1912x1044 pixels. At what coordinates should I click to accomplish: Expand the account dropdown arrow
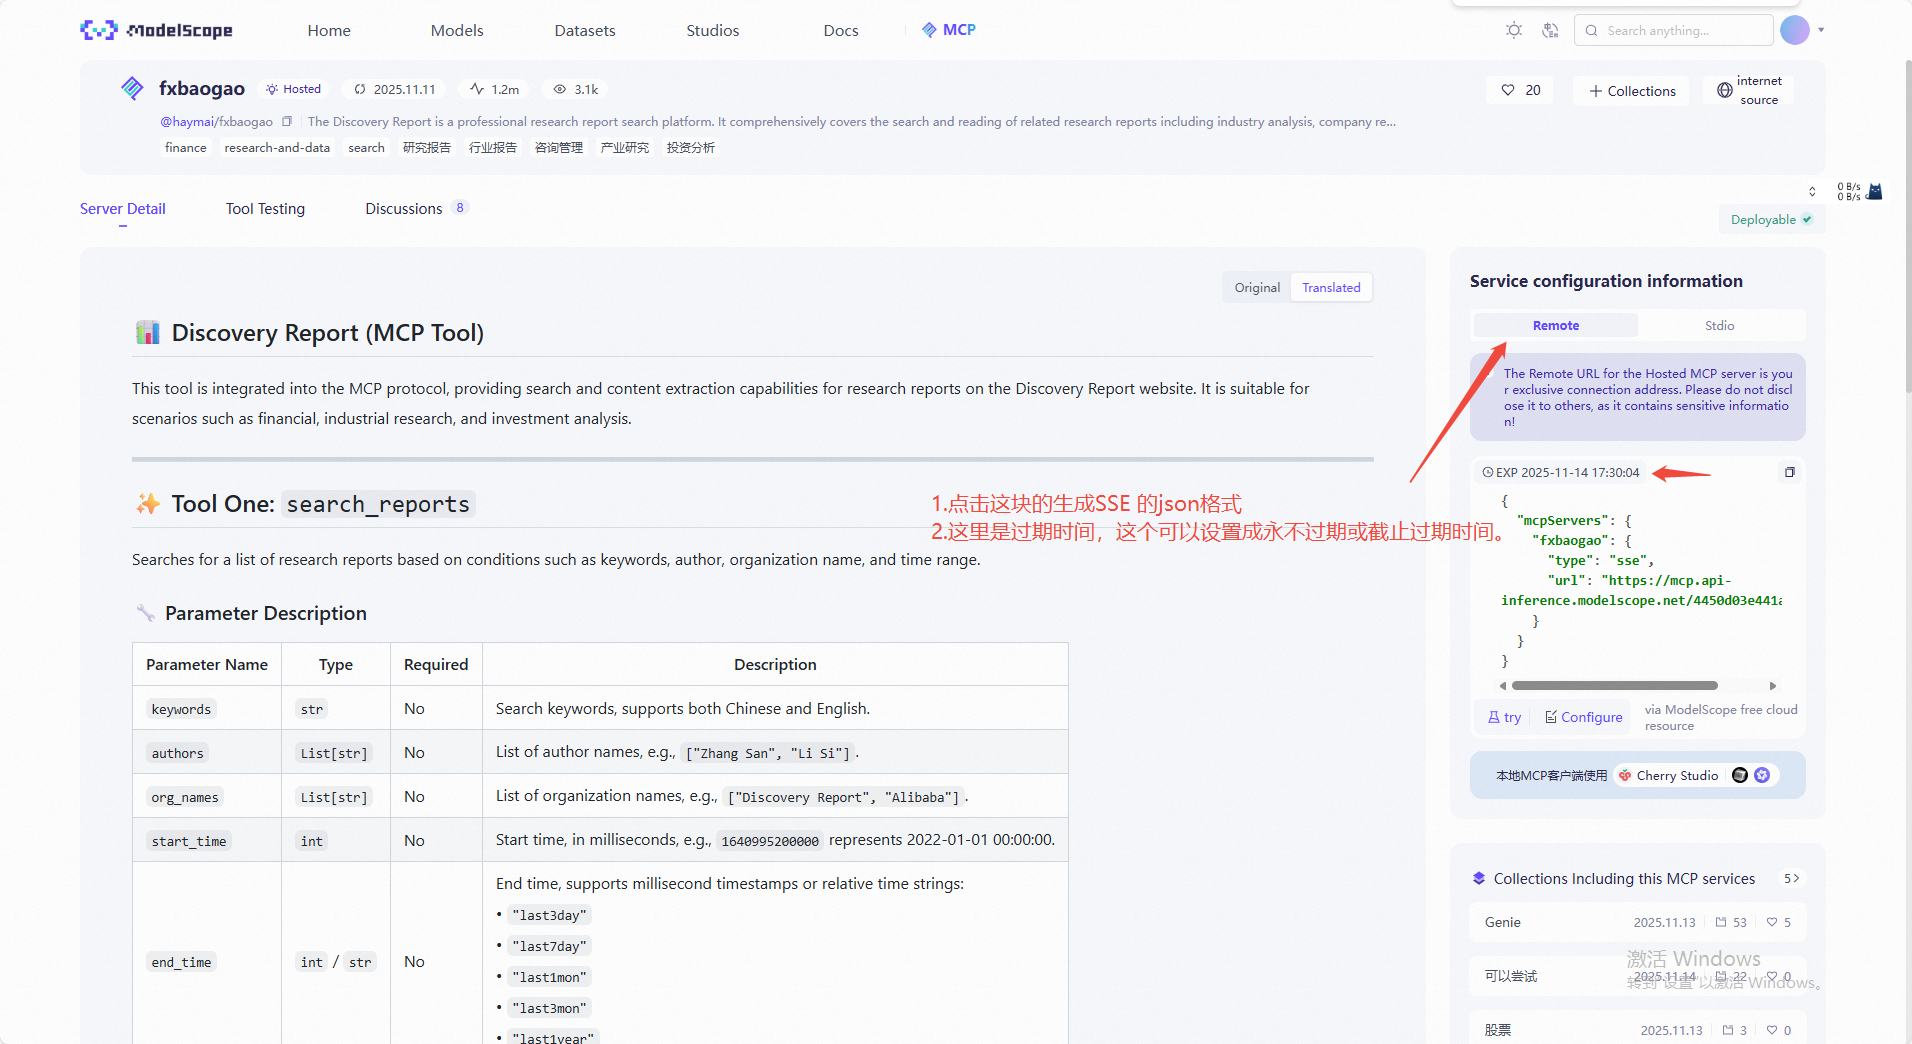1821,30
